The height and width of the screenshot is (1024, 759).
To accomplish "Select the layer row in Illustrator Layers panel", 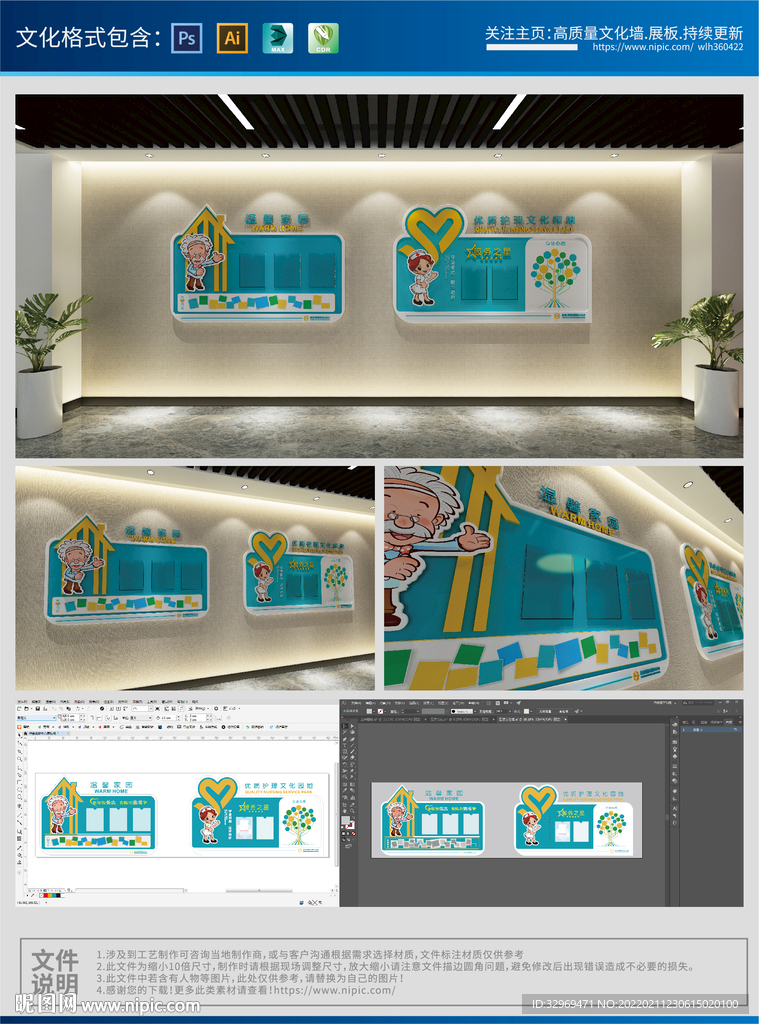I will [711, 729].
